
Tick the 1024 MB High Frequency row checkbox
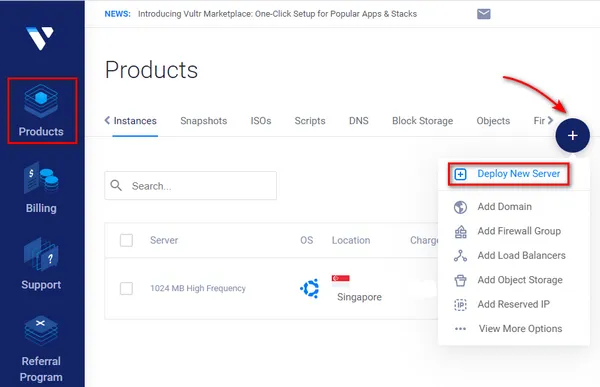point(126,288)
